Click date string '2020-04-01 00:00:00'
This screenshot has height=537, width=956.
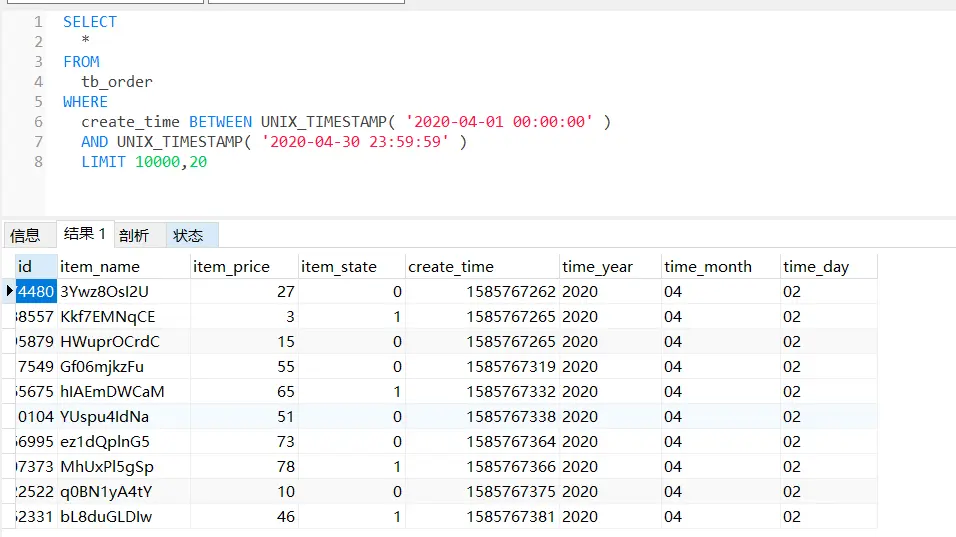coord(499,122)
